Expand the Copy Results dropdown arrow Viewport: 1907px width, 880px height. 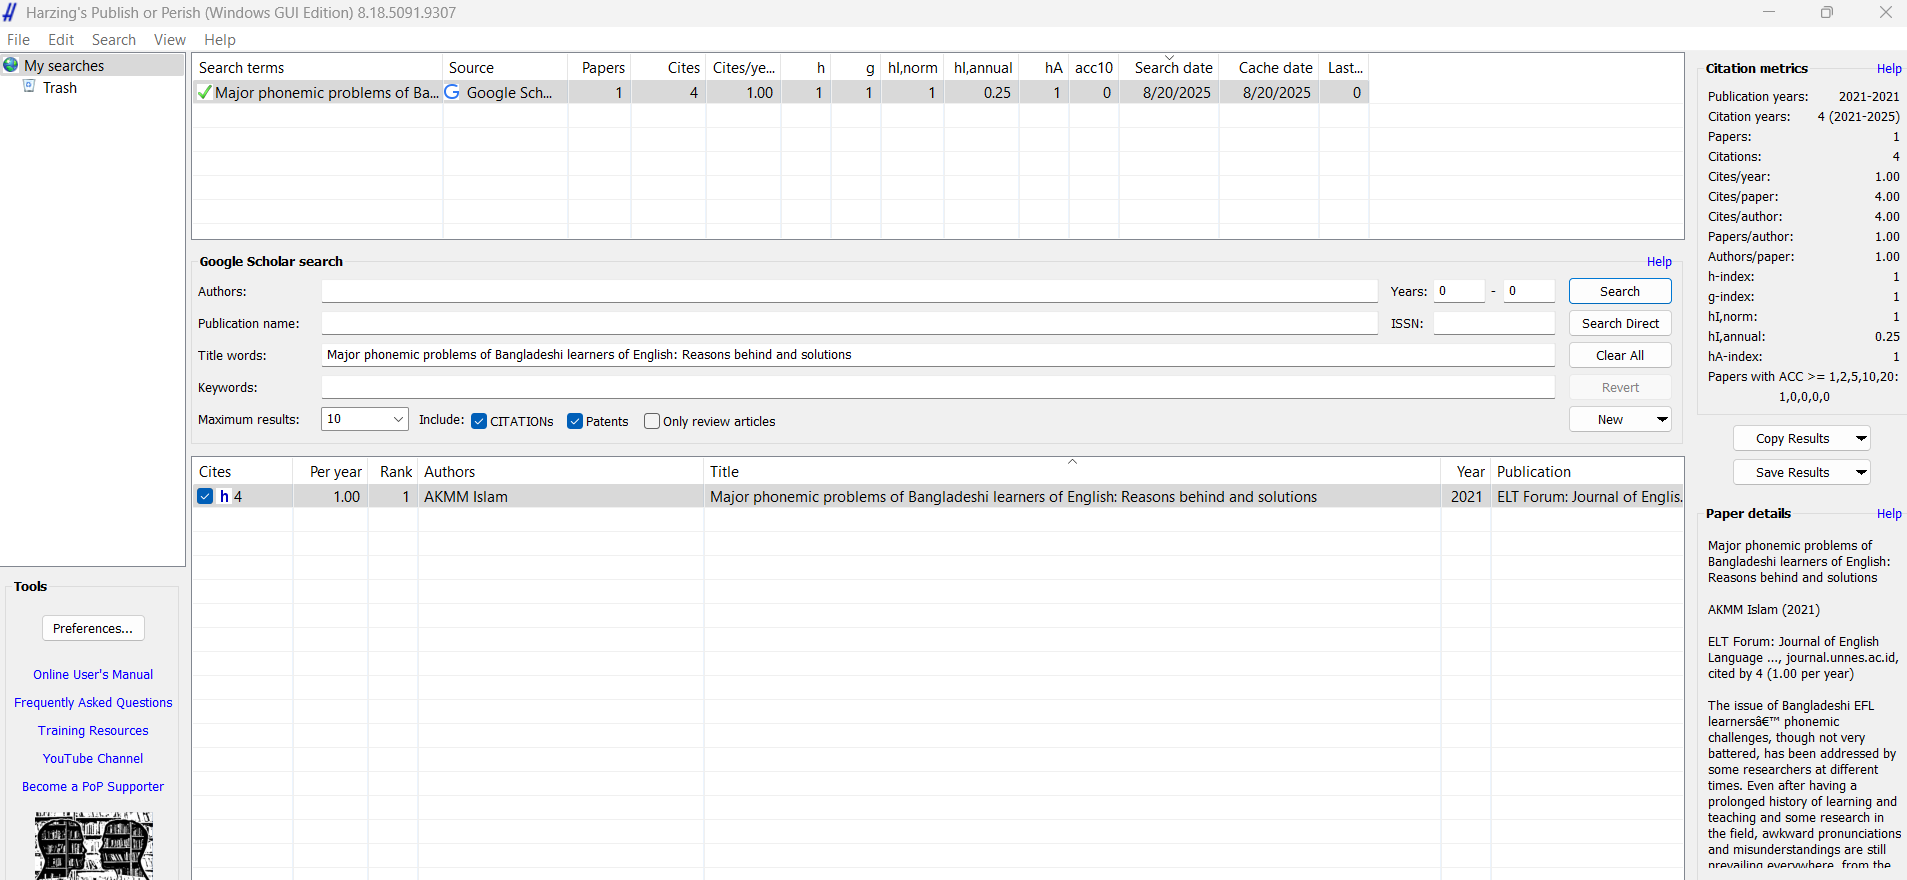click(x=1860, y=438)
